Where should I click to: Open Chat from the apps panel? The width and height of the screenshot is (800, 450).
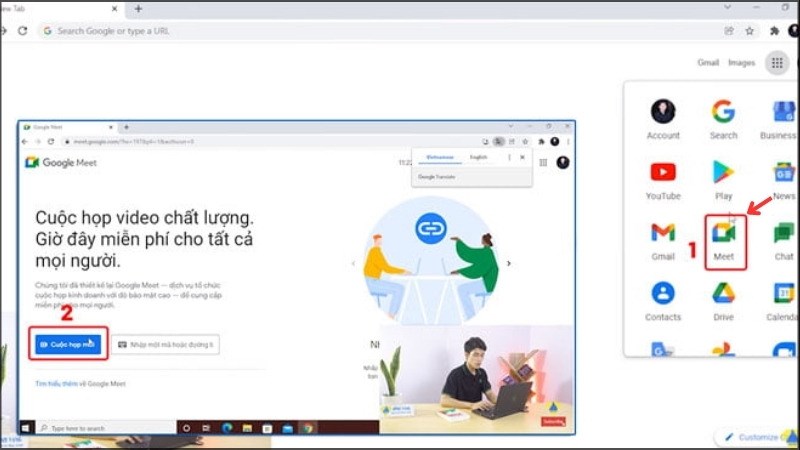tap(784, 241)
